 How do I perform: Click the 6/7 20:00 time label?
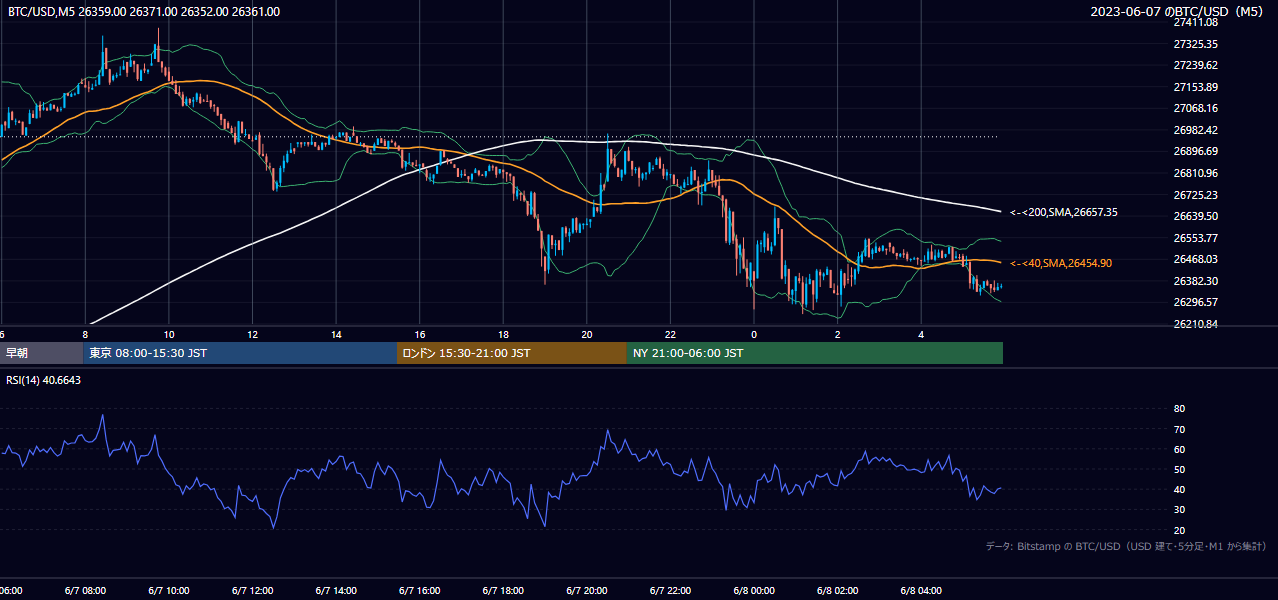pos(586,591)
